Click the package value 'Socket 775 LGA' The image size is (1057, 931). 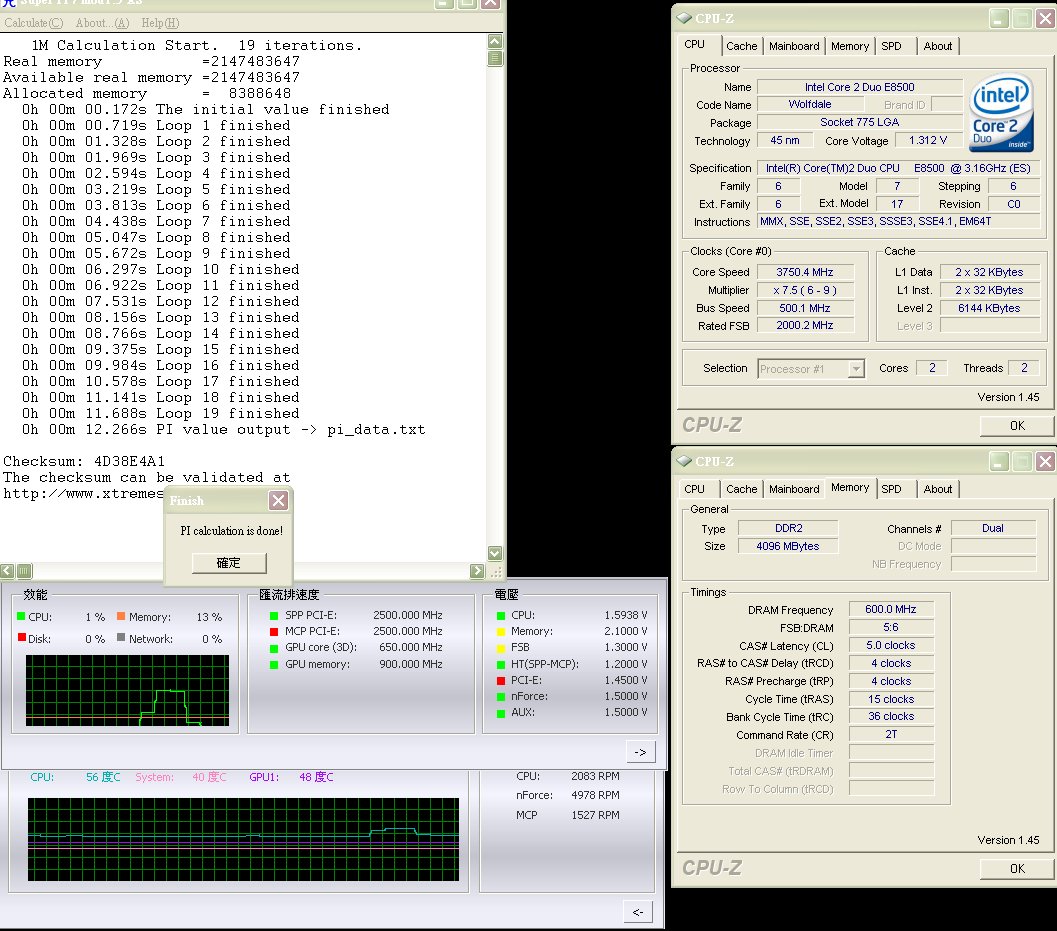point(859,122)
